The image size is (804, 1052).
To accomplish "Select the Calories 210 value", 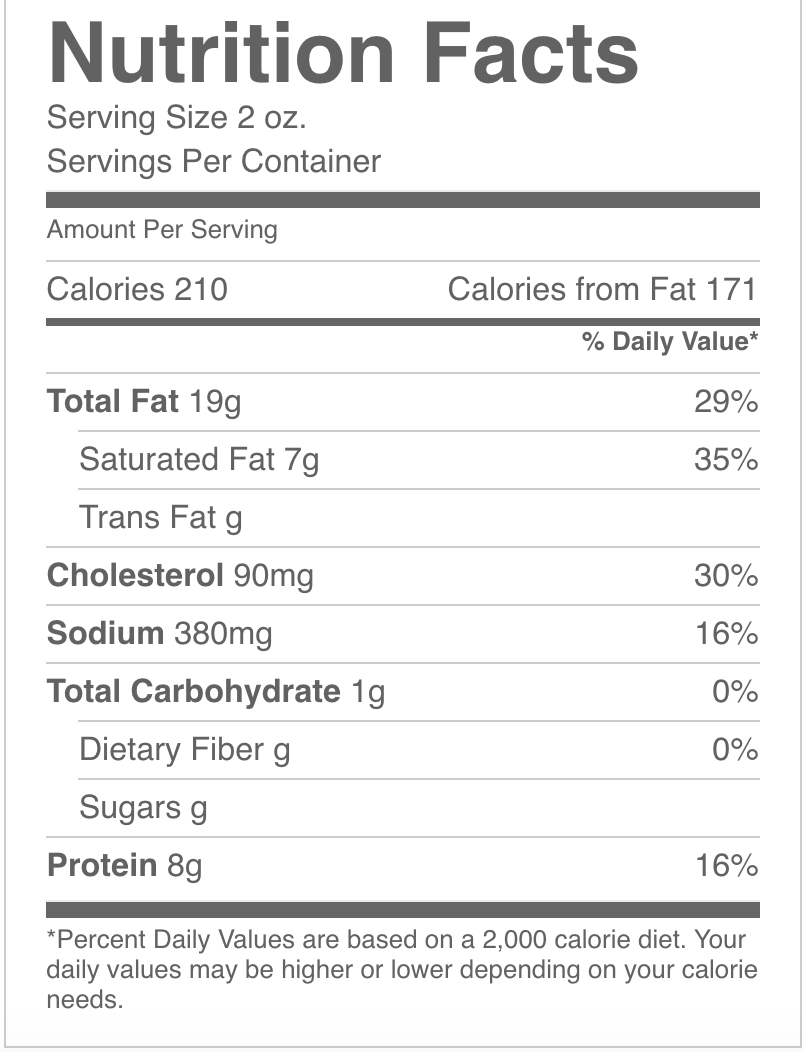I will pyautogui.click(x=137, y=290).
